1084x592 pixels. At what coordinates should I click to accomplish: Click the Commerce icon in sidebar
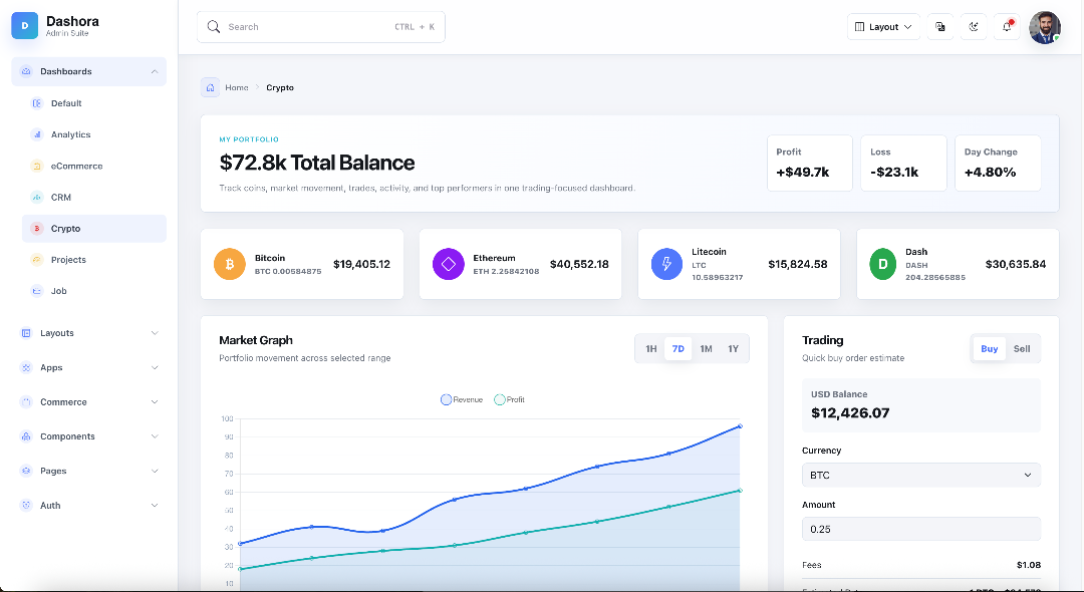coord(26,402)
